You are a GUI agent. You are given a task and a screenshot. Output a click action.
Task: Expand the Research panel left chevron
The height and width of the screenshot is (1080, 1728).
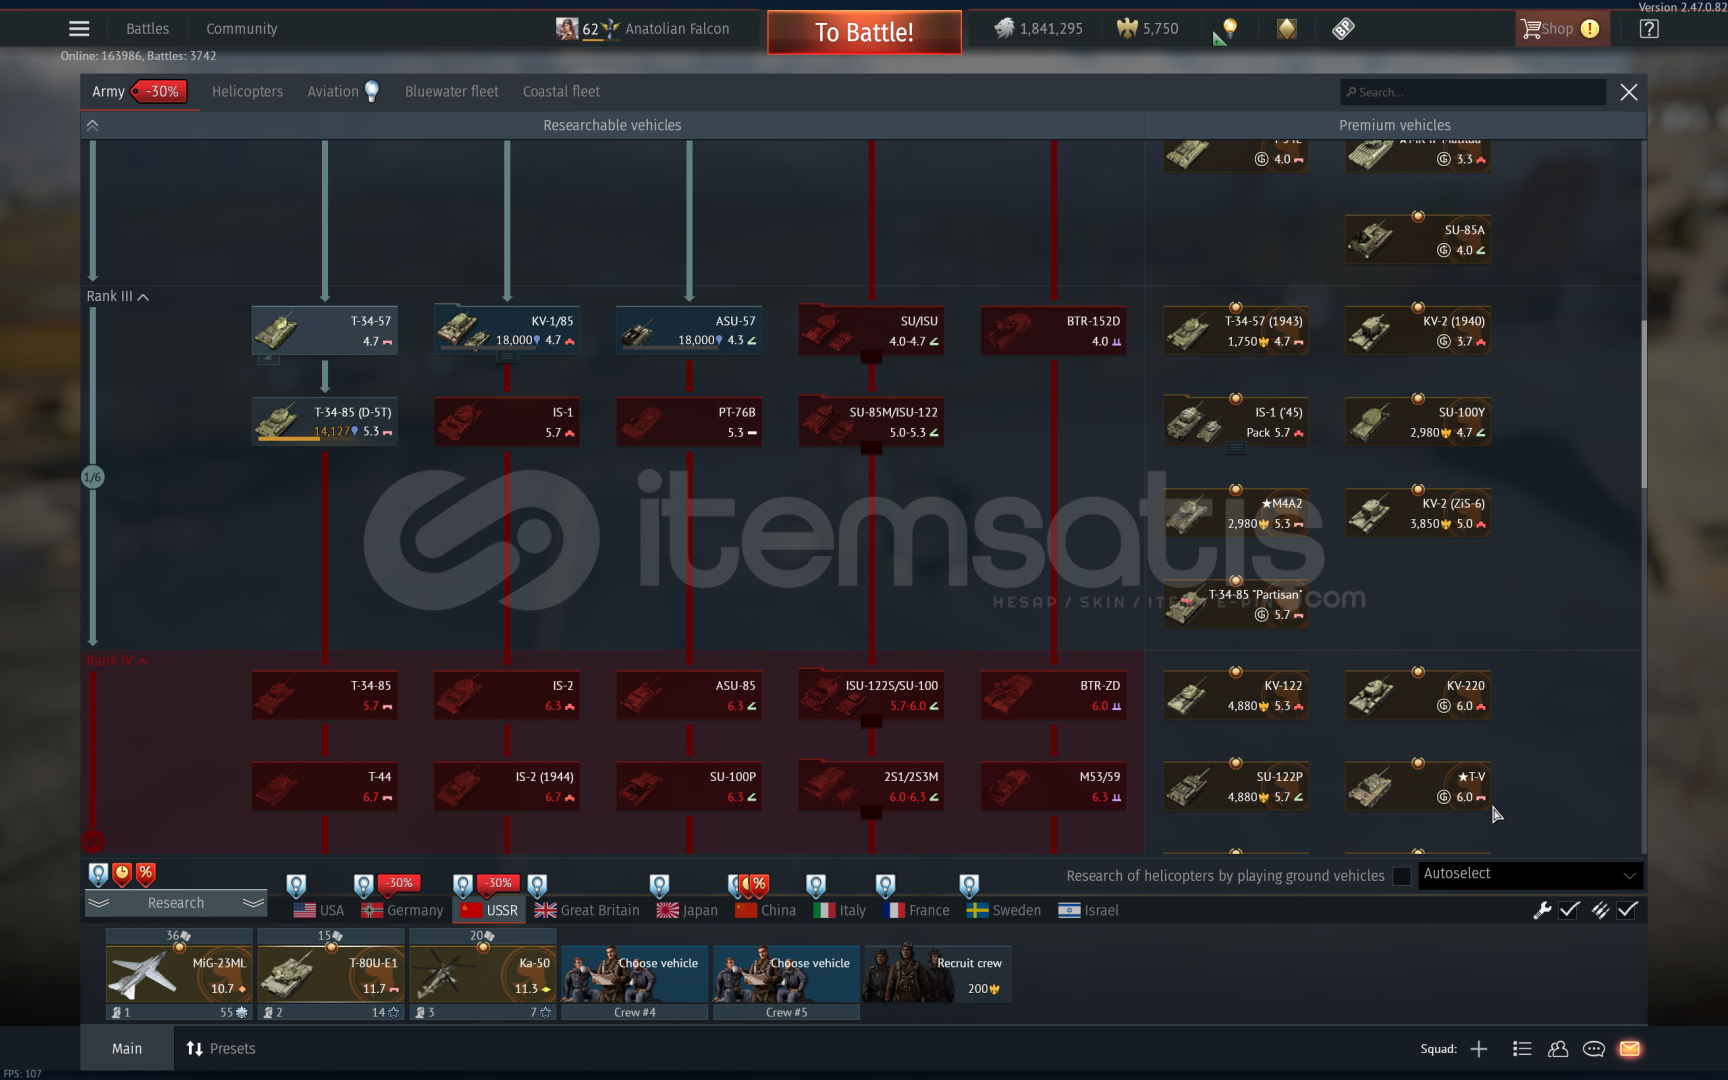(98, 903)
